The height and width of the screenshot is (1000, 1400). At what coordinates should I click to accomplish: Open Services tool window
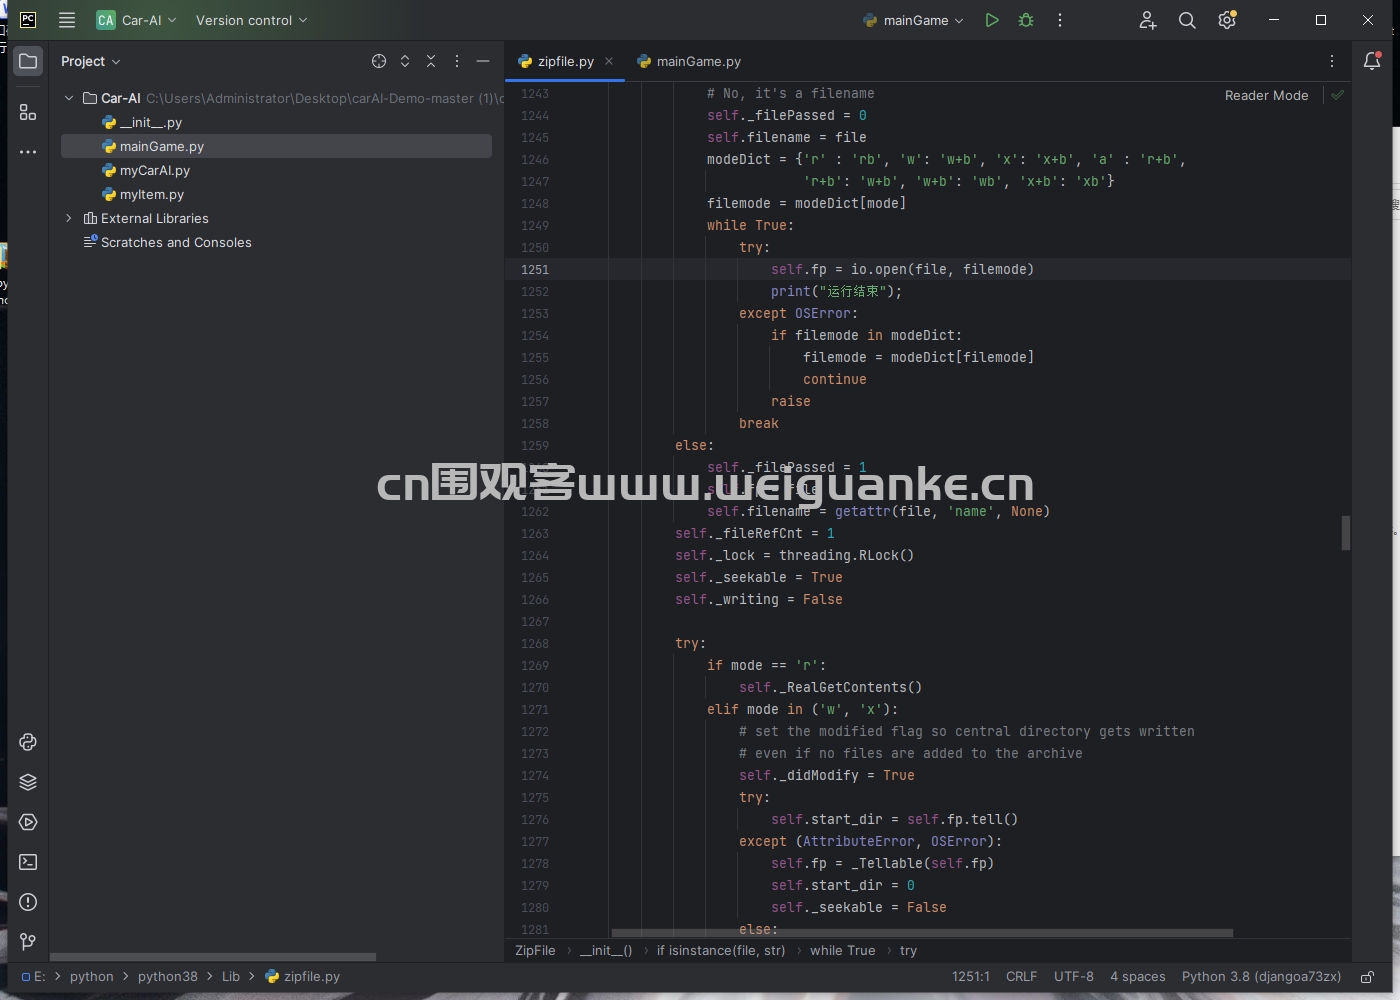click(28, 822)
